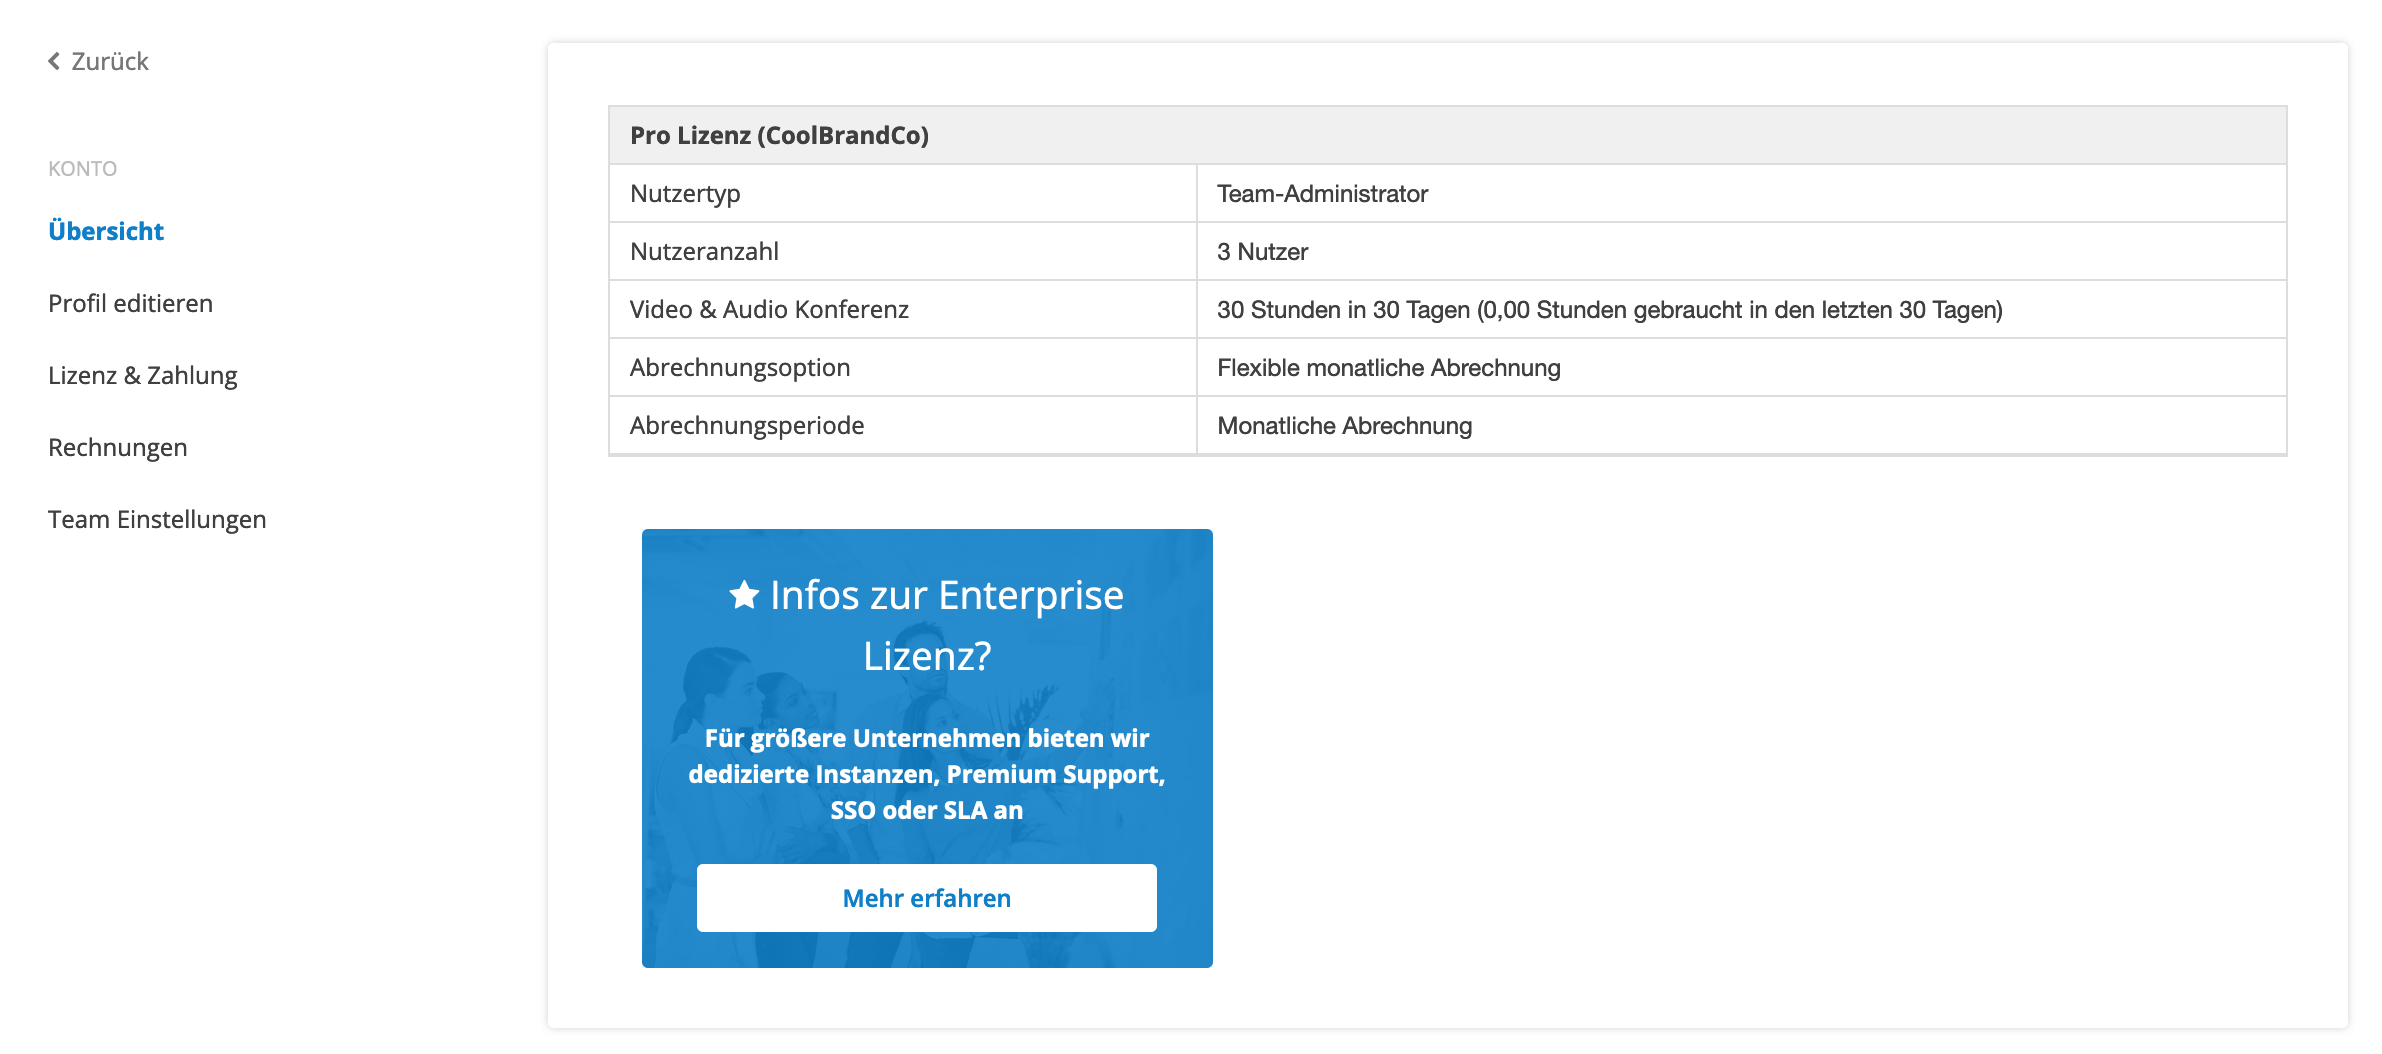Click the Infos zur Enterprise Lizenz heading
This screenshot has width=2382, height=1054.
coord(927,625)
